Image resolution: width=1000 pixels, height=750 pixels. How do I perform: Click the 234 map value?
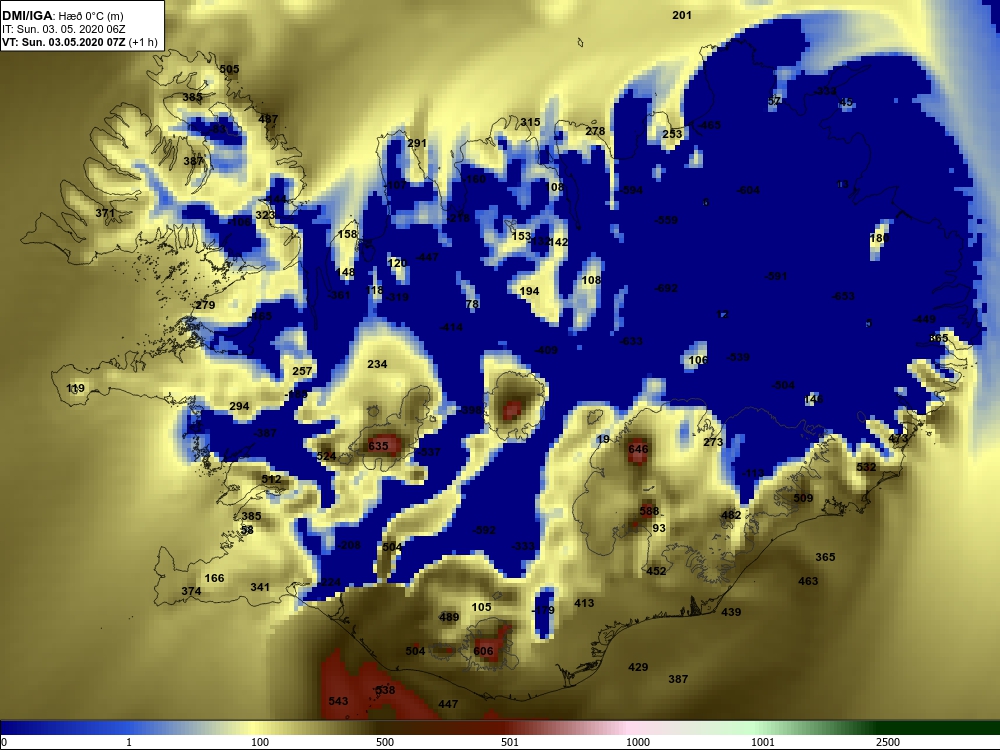coord(377,364)
